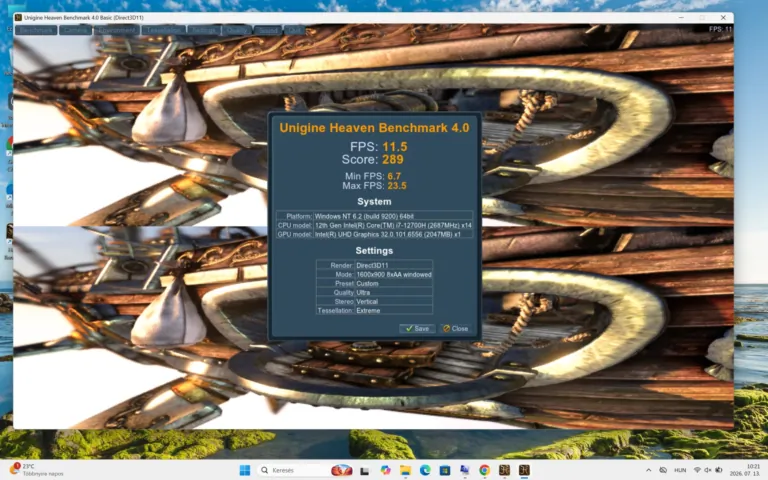Click the Unigine Heaven Benchmark 4.0 heading
The image size is (768, 480).
click(374, 128)
